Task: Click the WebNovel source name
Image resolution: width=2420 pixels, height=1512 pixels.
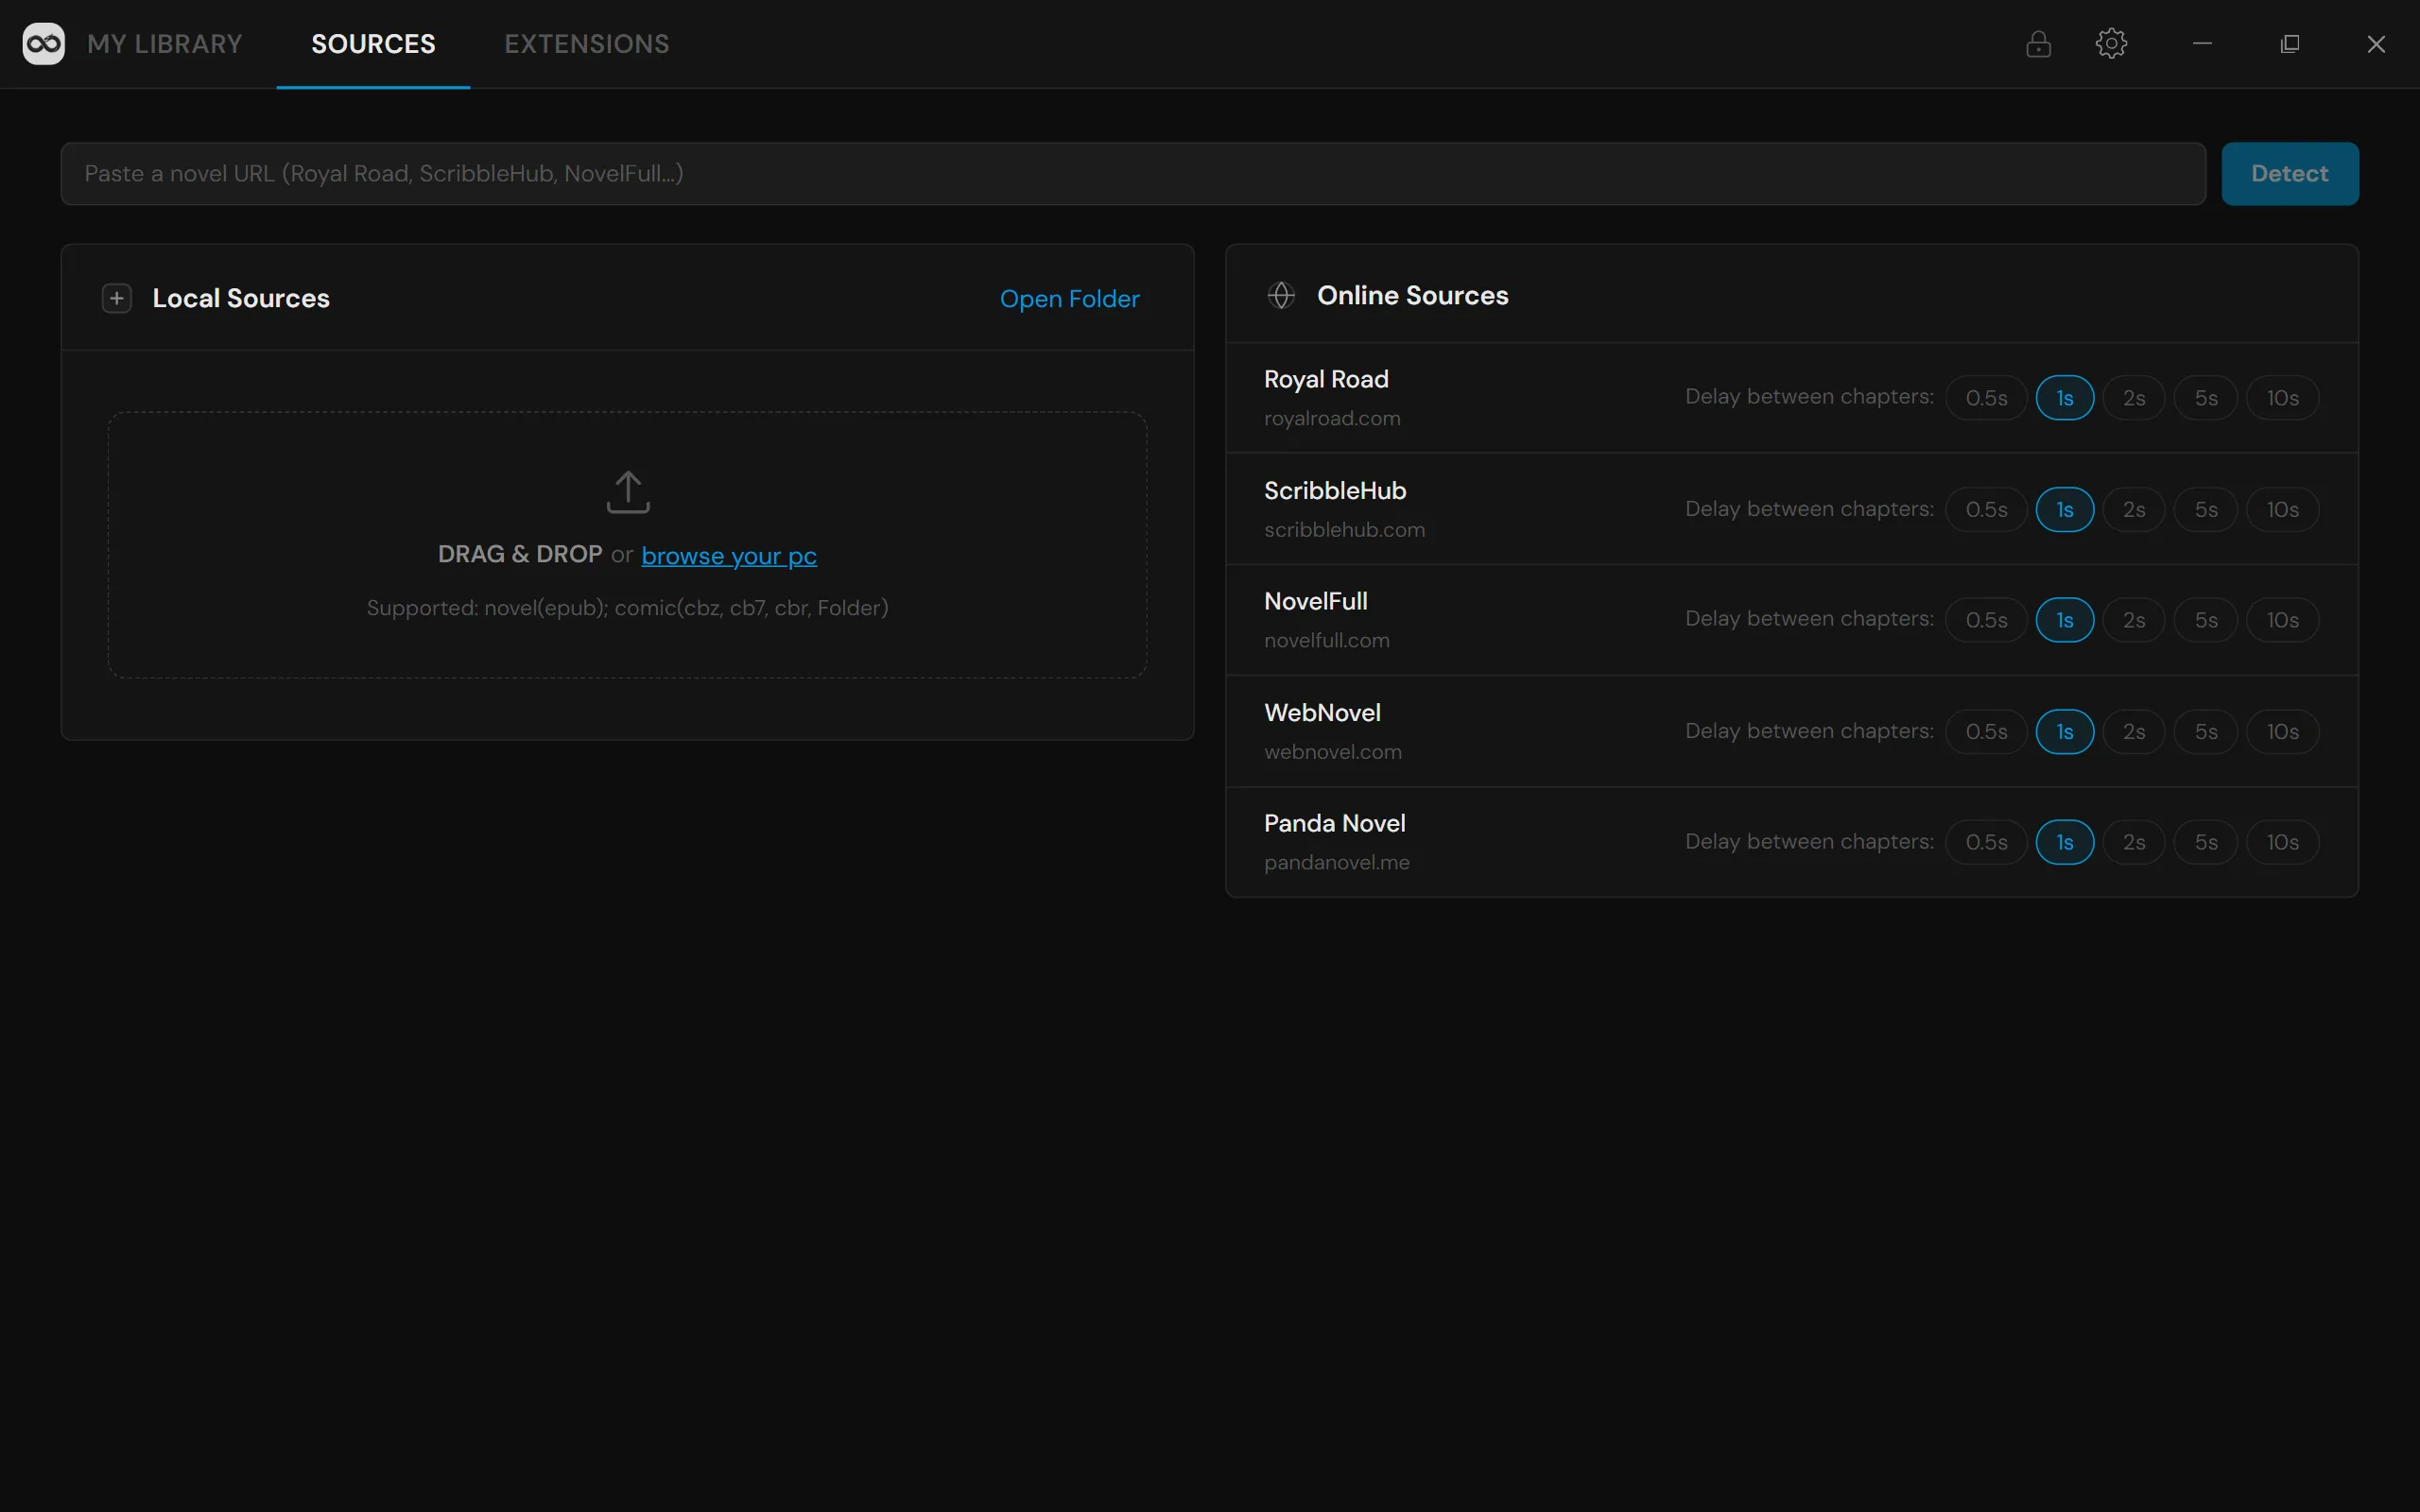Action: pos(1322,713)
